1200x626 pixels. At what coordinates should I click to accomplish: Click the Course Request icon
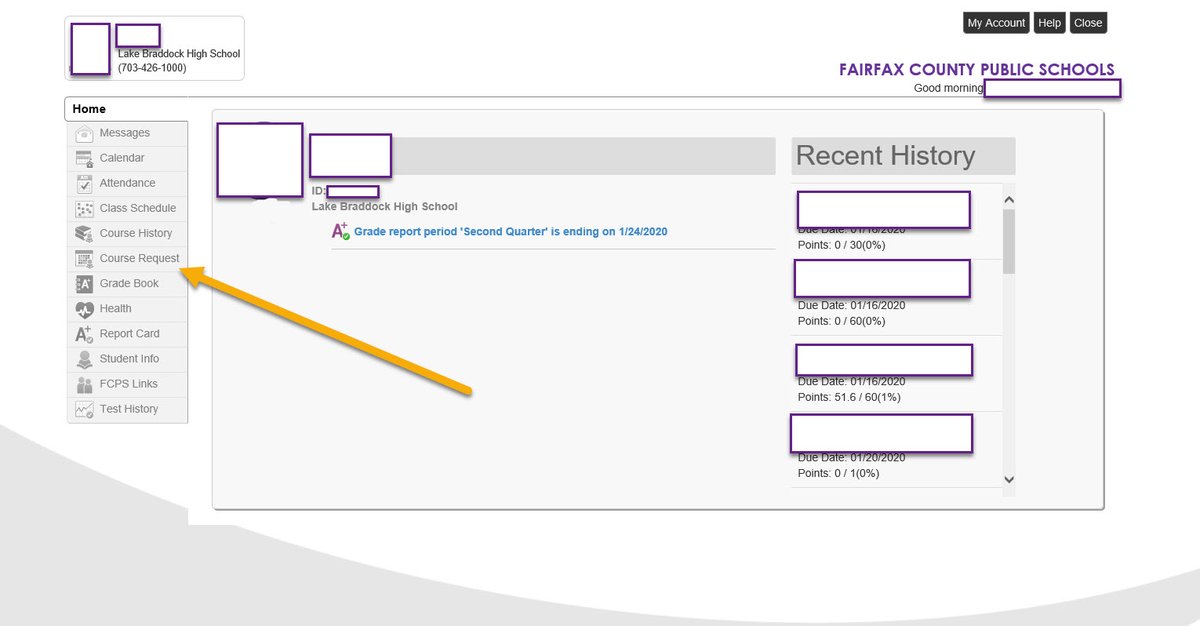point(84,259)
